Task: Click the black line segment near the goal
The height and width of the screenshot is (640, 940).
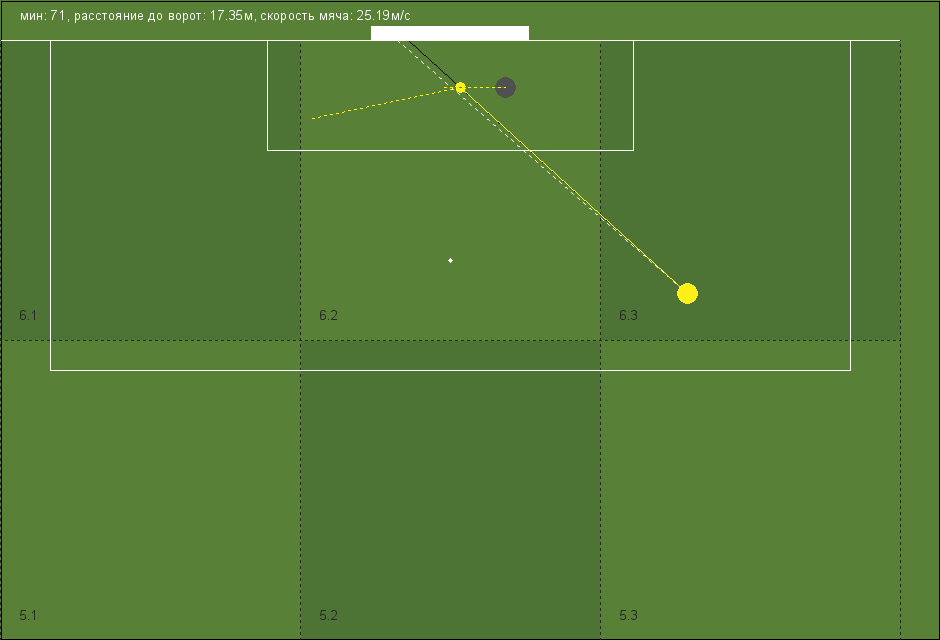Action: click(x=433, y=63)
